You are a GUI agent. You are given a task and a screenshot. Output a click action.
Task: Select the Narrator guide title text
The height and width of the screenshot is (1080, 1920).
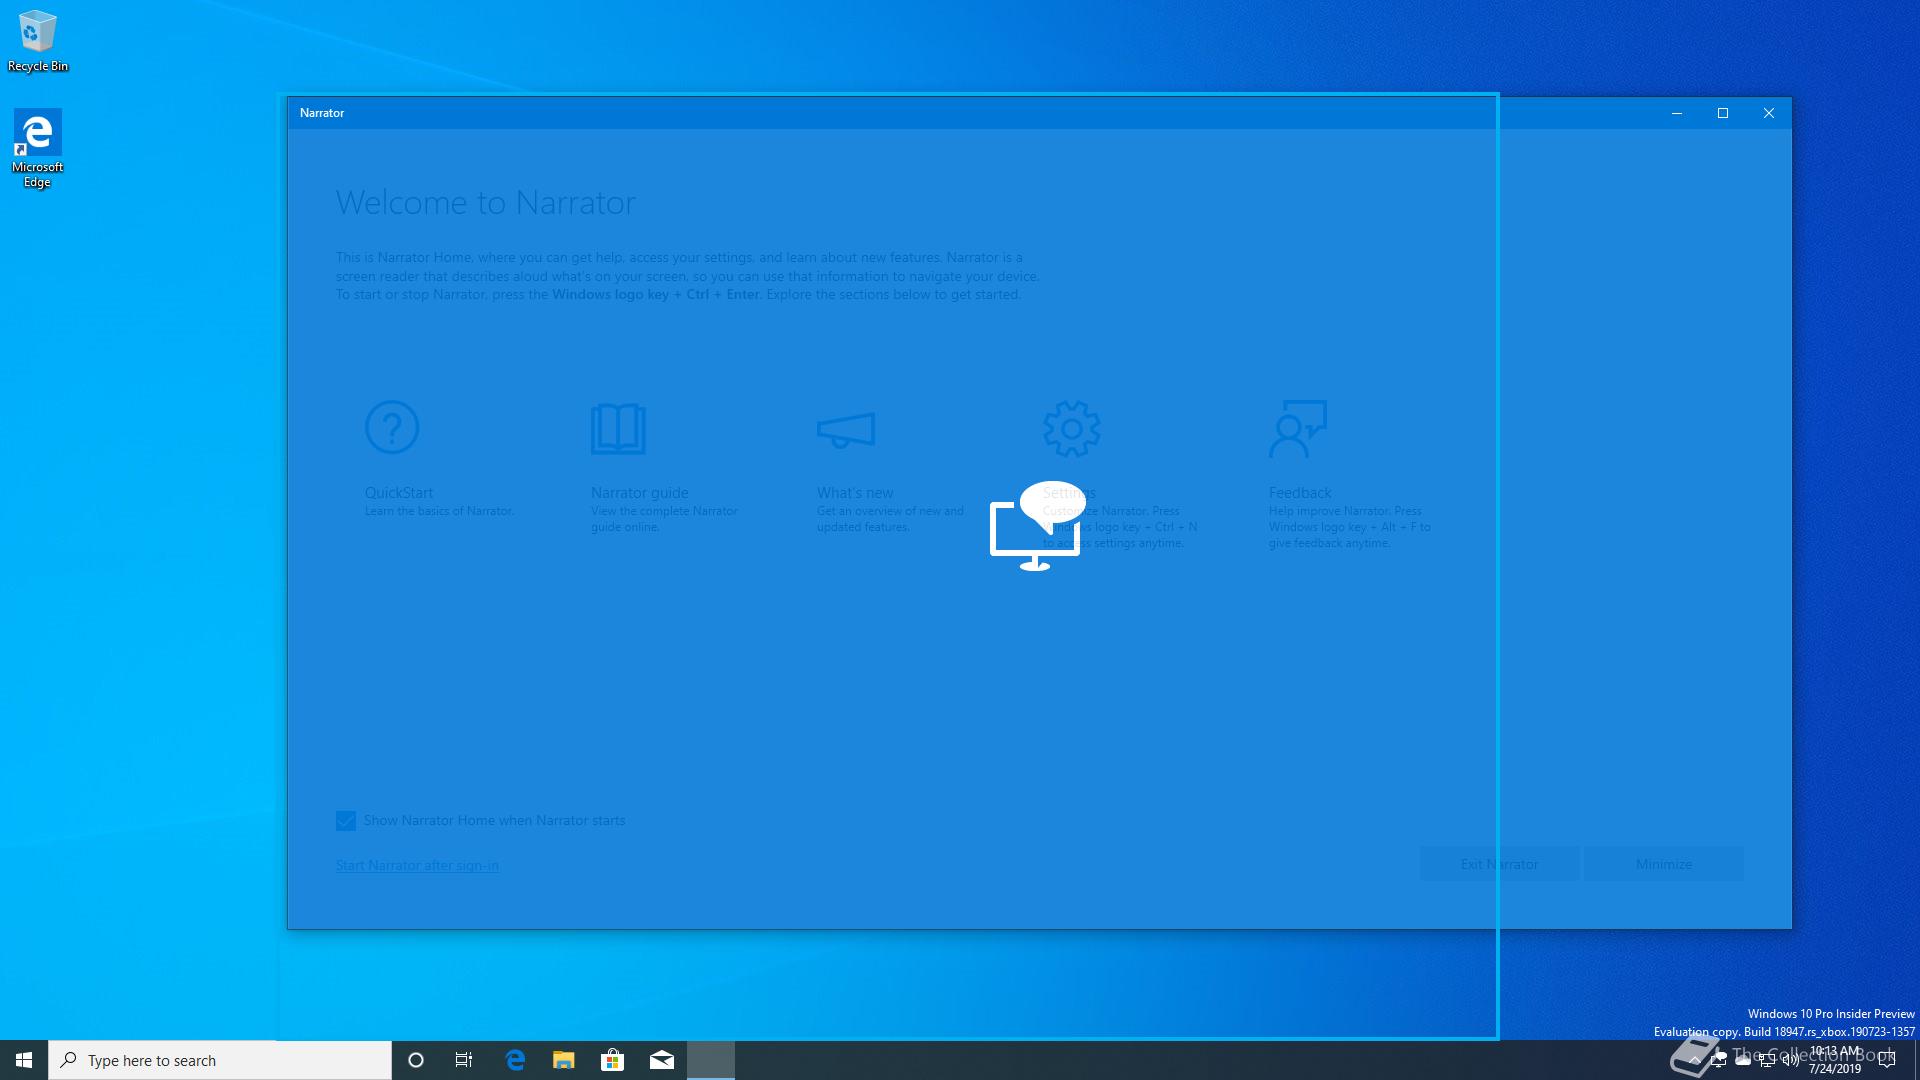(x=639, y=492)
